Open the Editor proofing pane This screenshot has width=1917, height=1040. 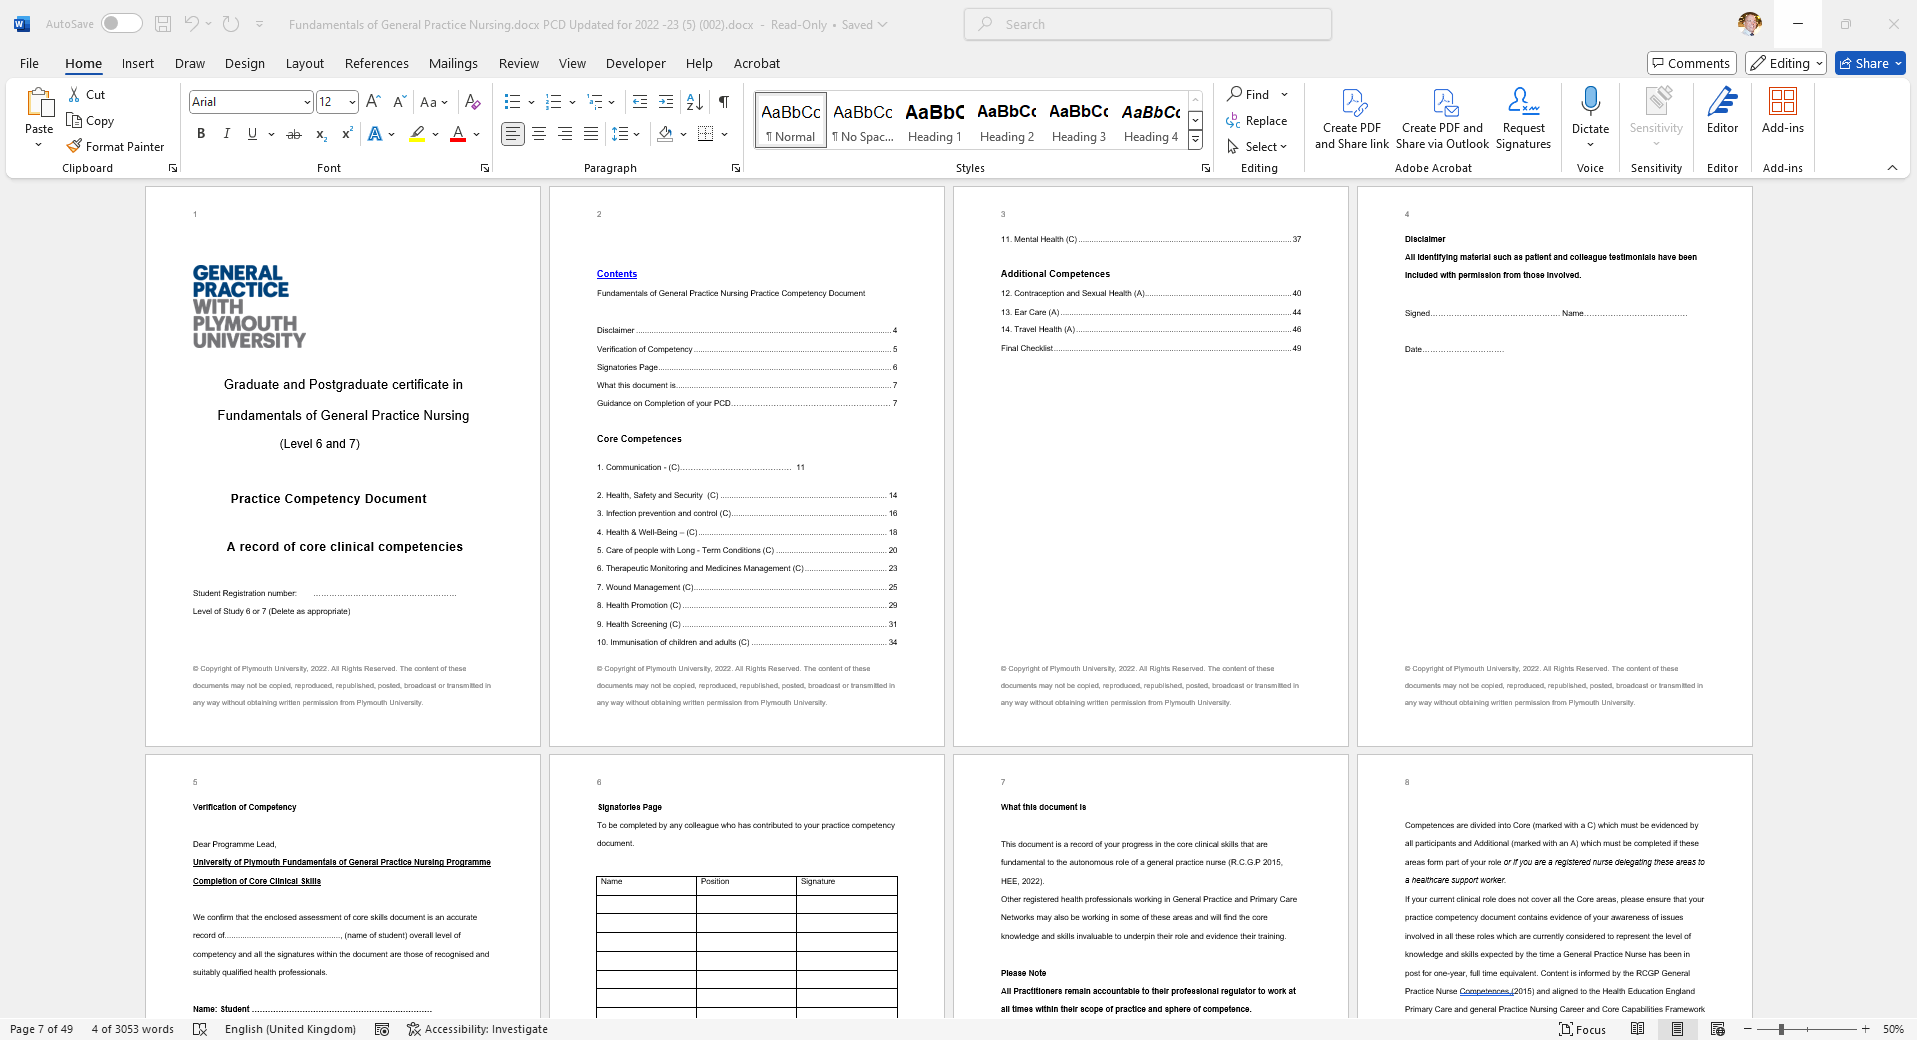1722,110
